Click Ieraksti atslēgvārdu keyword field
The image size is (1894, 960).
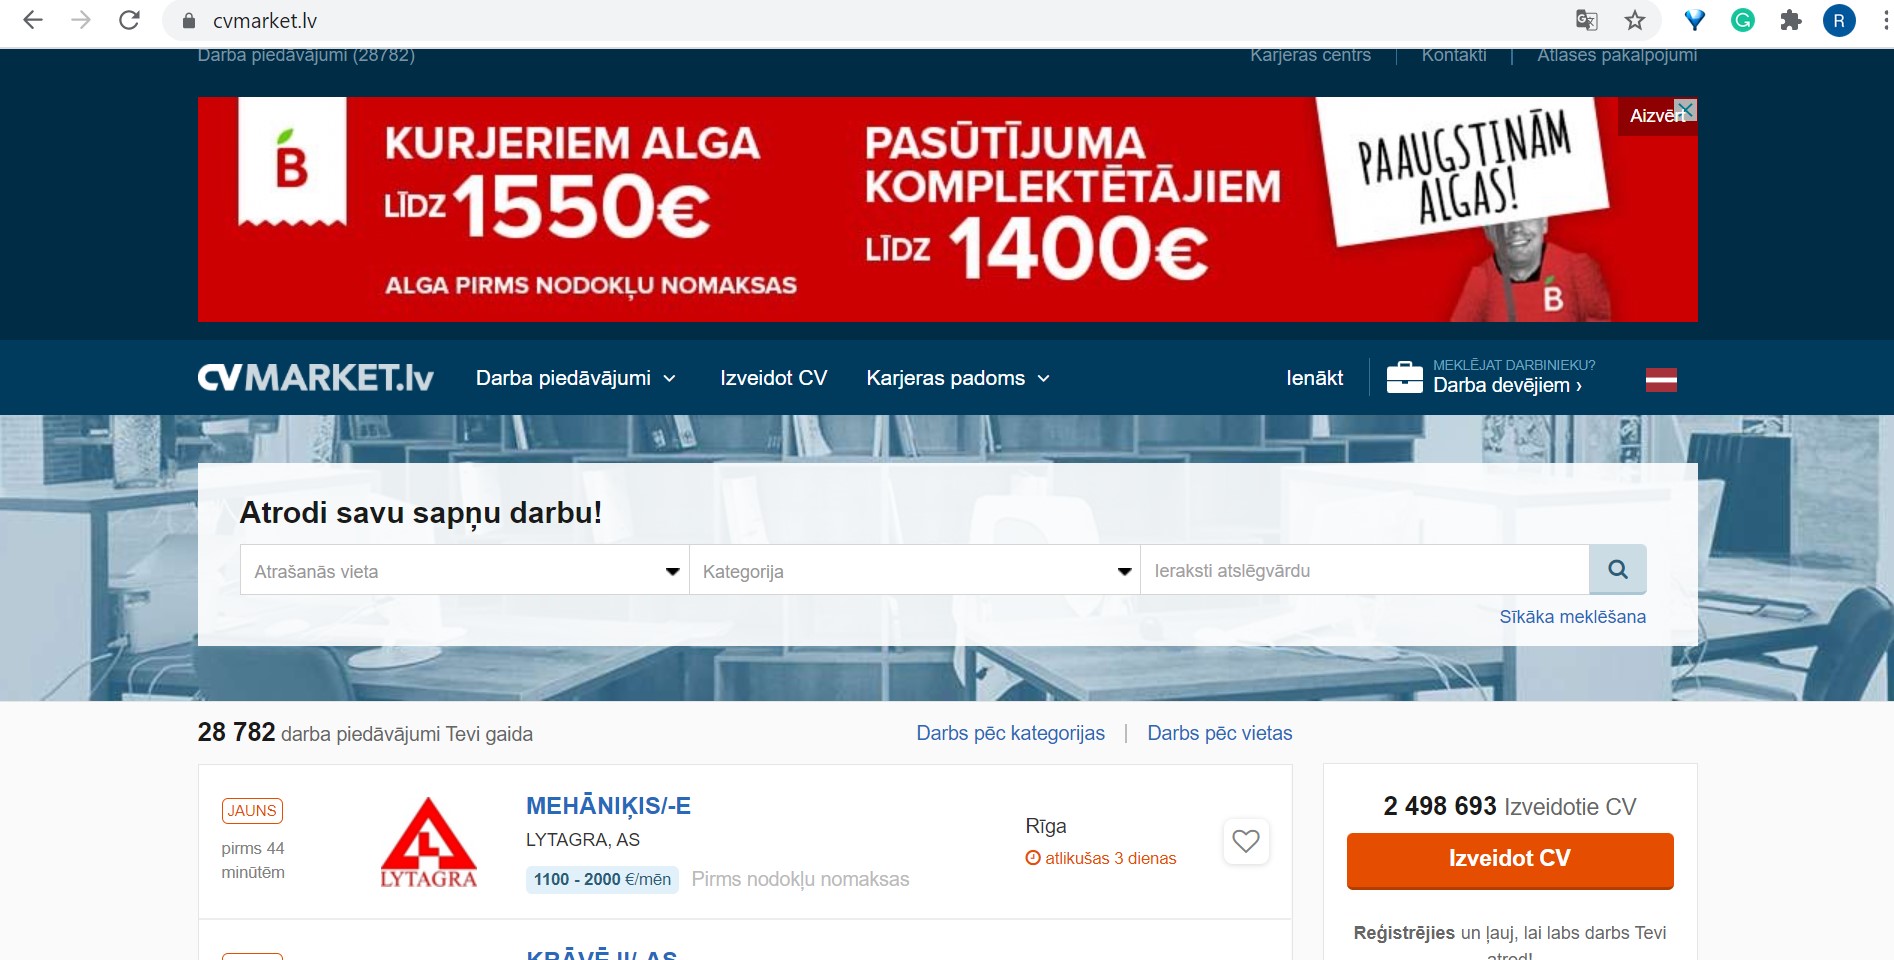(x=1365, y=571)
